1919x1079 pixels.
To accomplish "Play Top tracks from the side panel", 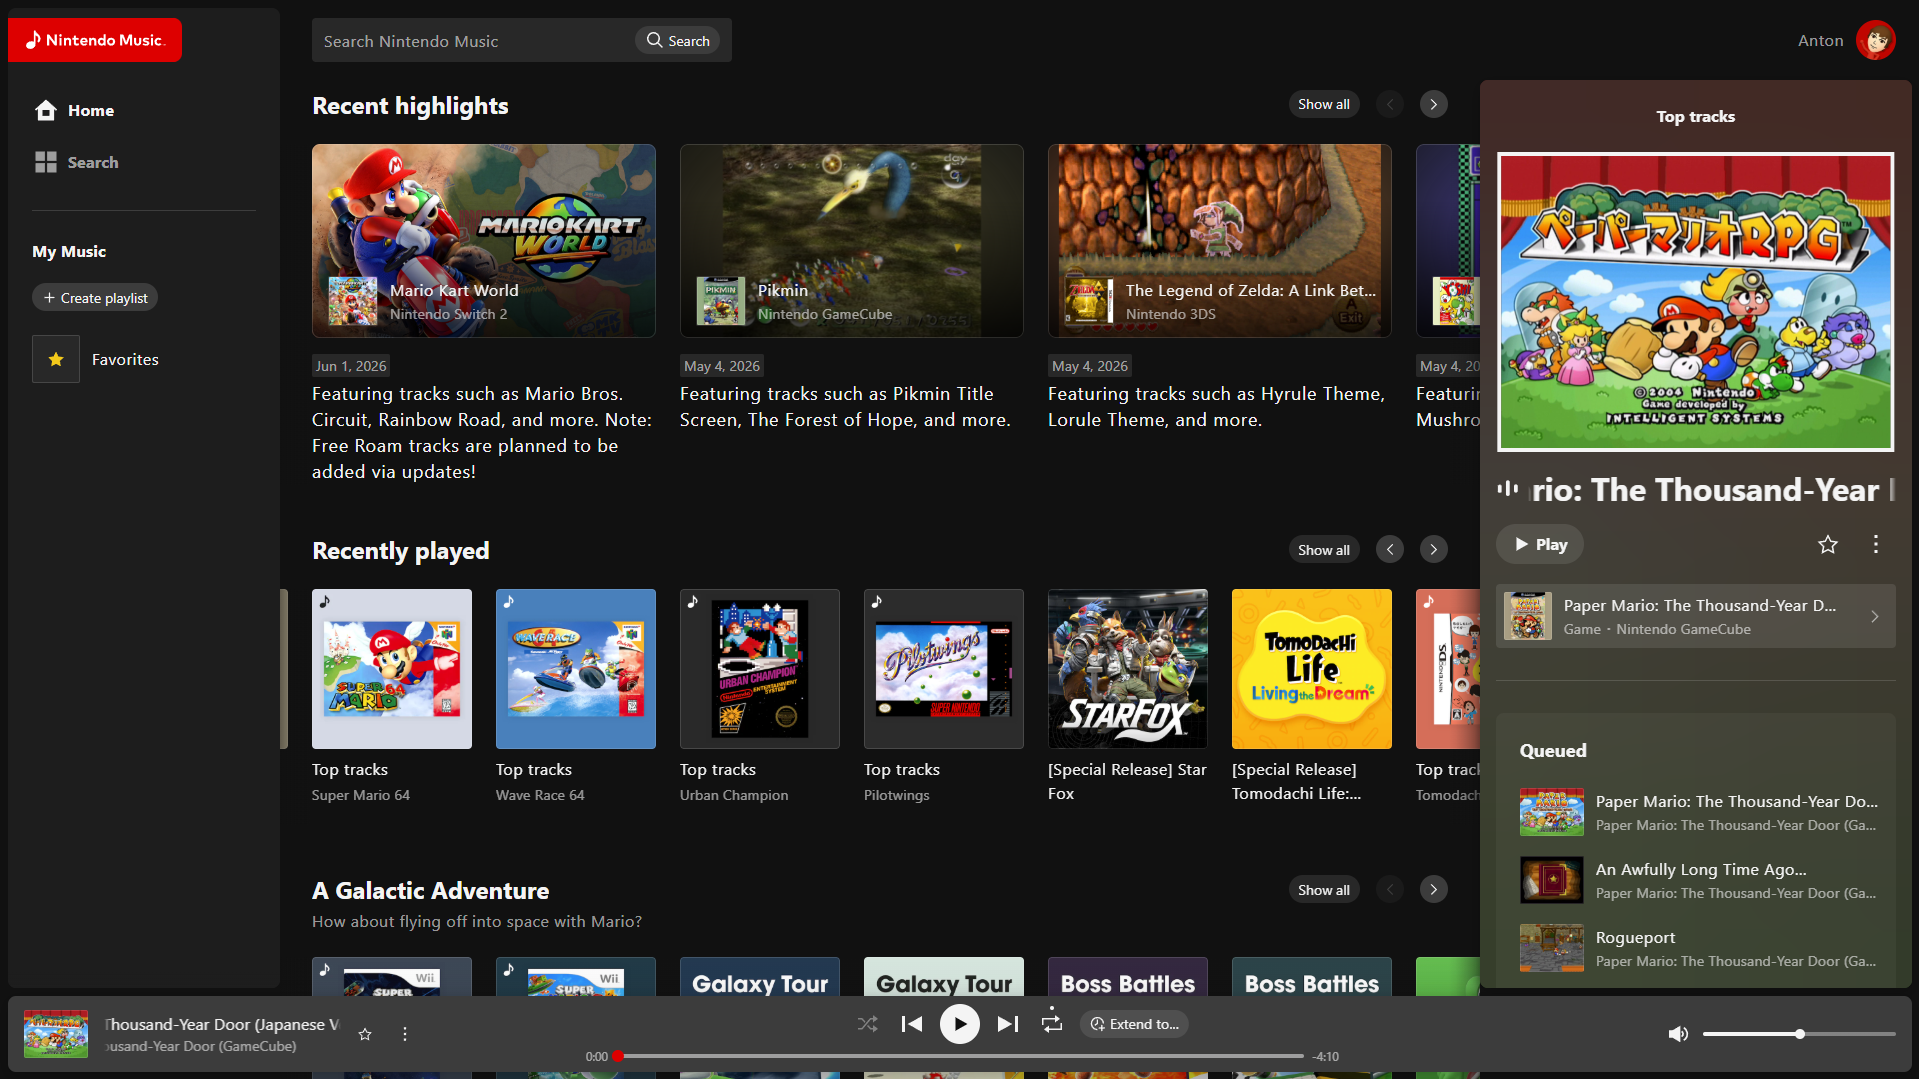I will (x=1540, y=544).
